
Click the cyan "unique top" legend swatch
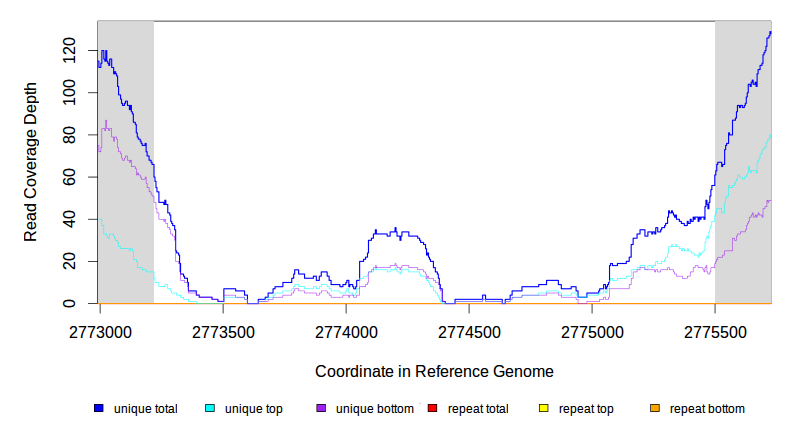coord(210,409)
